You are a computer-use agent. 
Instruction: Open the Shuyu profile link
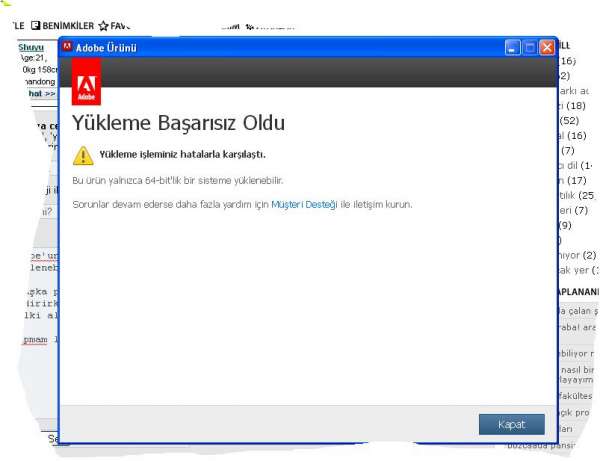(31, 47)
